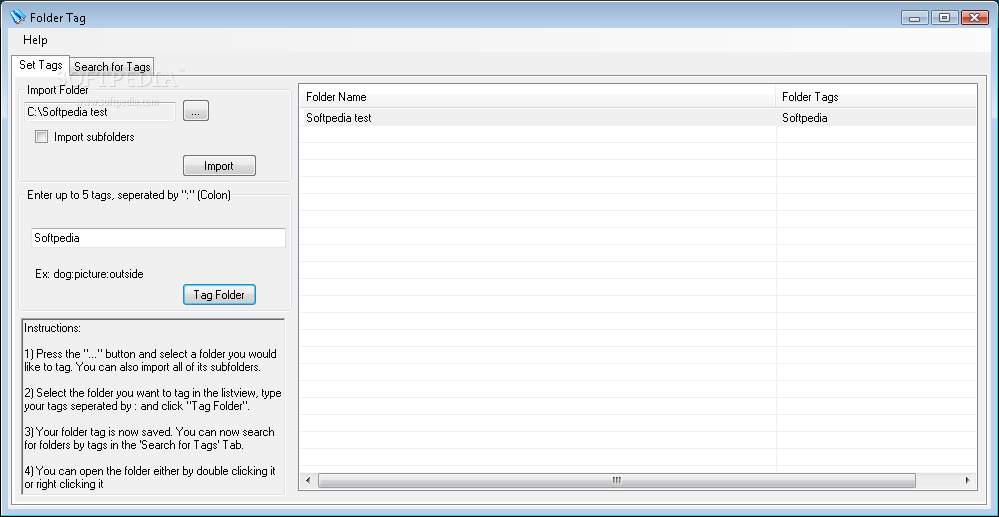Click the Folder Tag app icon in title bar
This screenshot has height=517, width=999.
[18, 17]
